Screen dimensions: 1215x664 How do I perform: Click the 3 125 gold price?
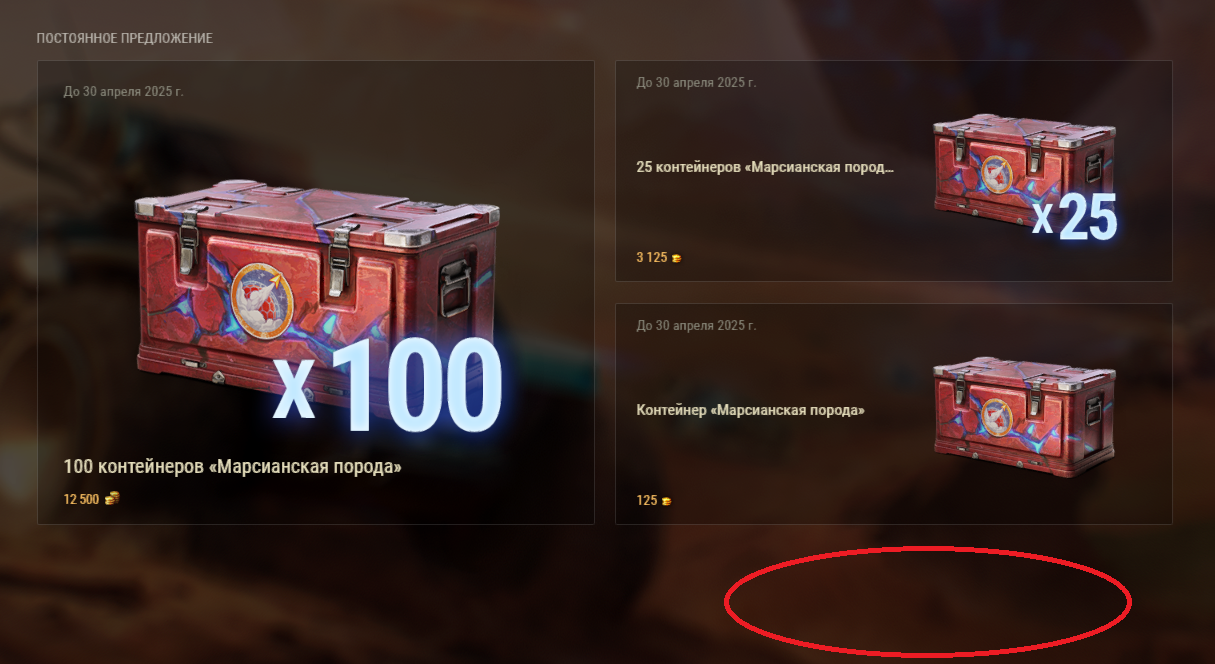coord(652,258)
